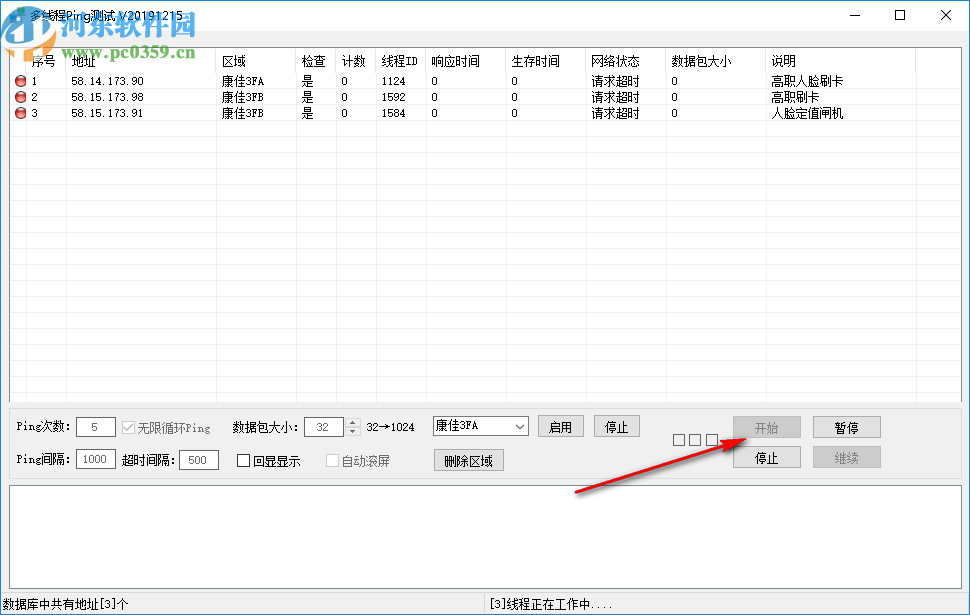Click the 数据包大小 input field
The image size is (970, 615).
pos(324,427)
